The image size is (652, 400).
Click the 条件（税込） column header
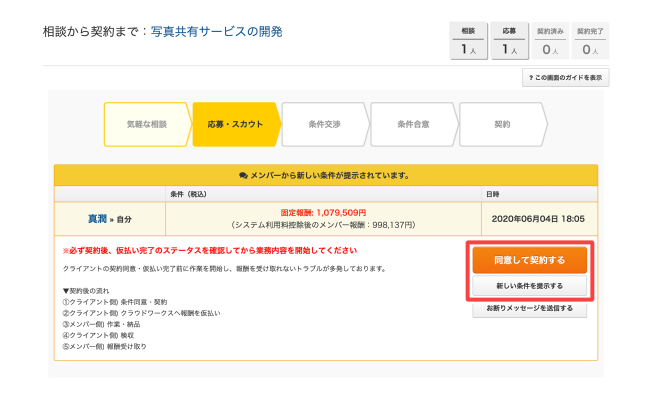pyautogui.click(x=189, y=194)
